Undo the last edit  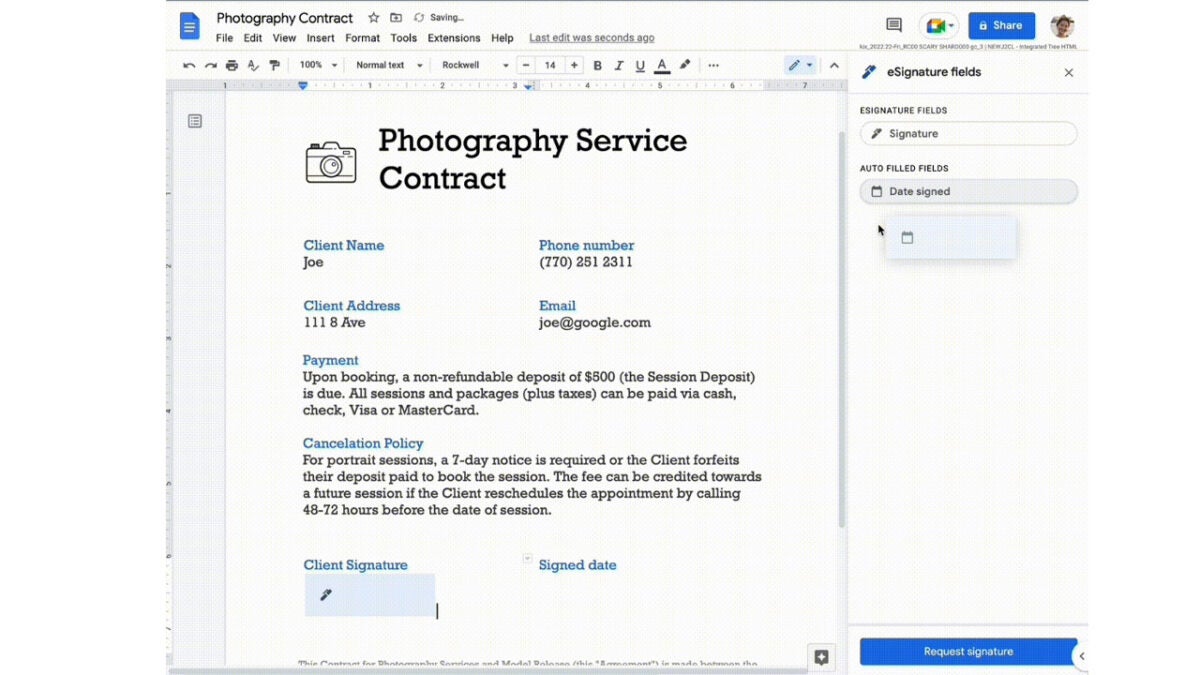[x=189, y=64]
